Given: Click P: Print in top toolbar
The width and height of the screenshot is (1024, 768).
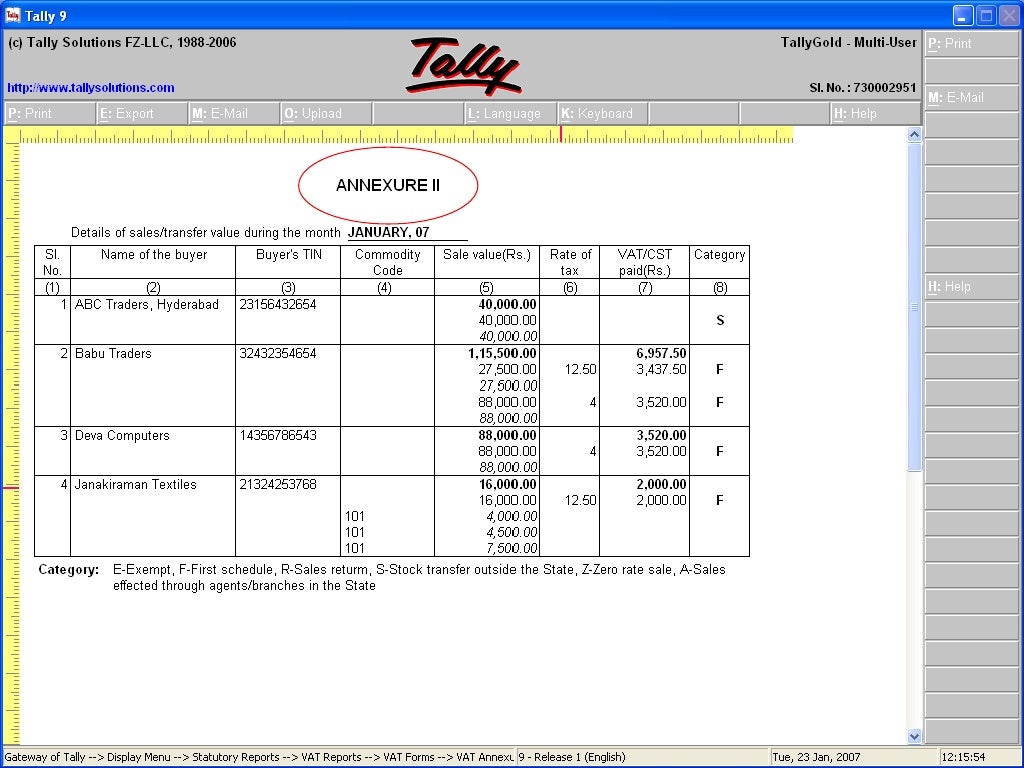Looking at the screenshot, I should point(50,114).
